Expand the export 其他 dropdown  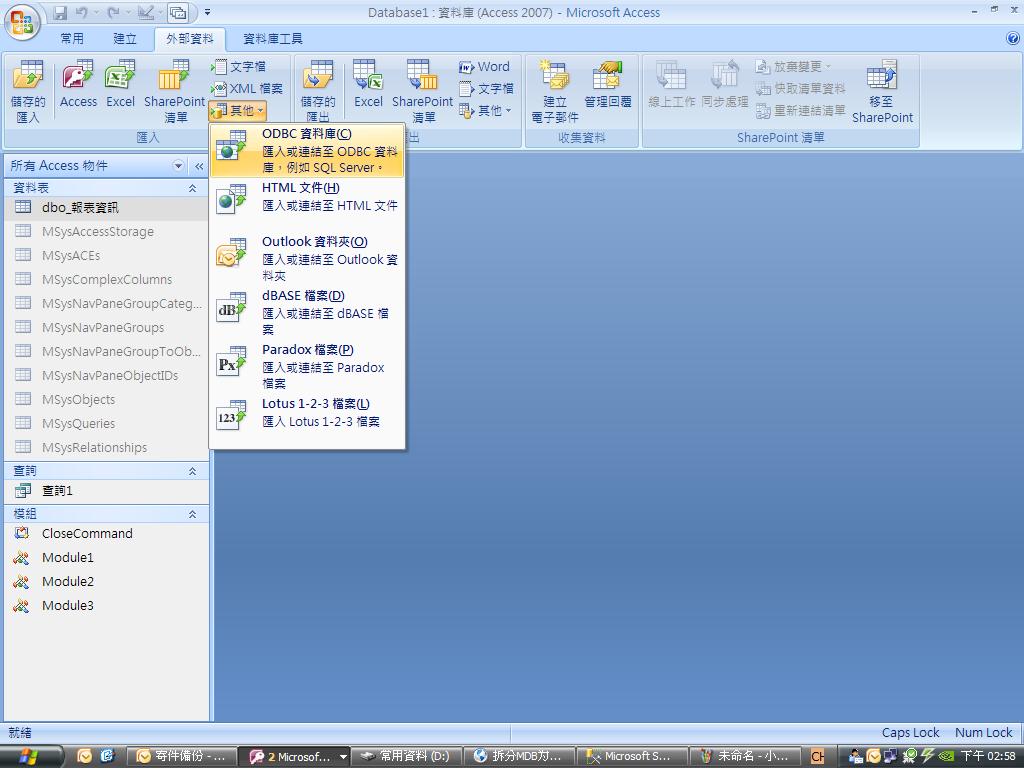(486, 111)
